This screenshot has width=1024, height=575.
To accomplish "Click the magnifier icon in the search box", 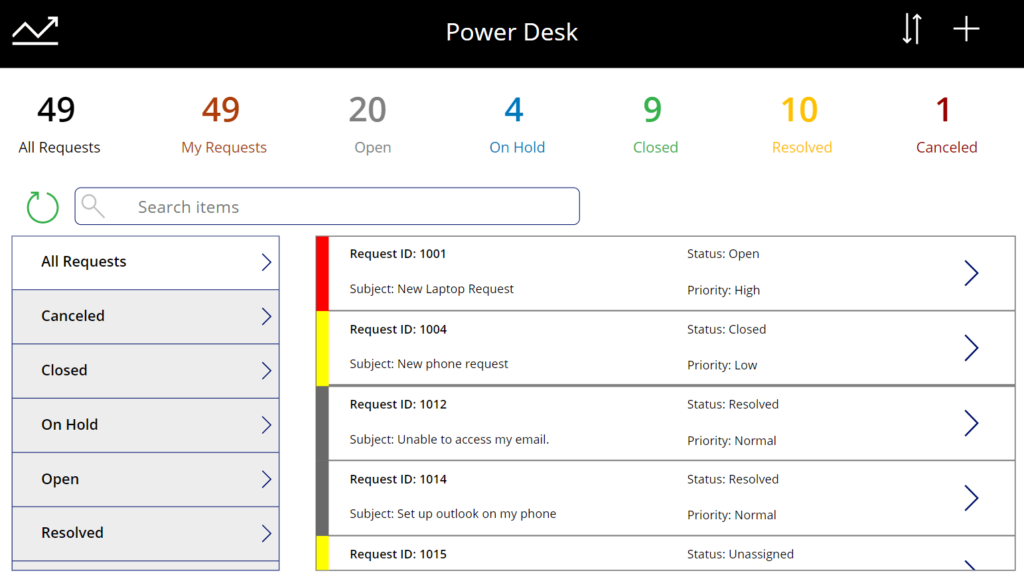I will click(93, 206).
